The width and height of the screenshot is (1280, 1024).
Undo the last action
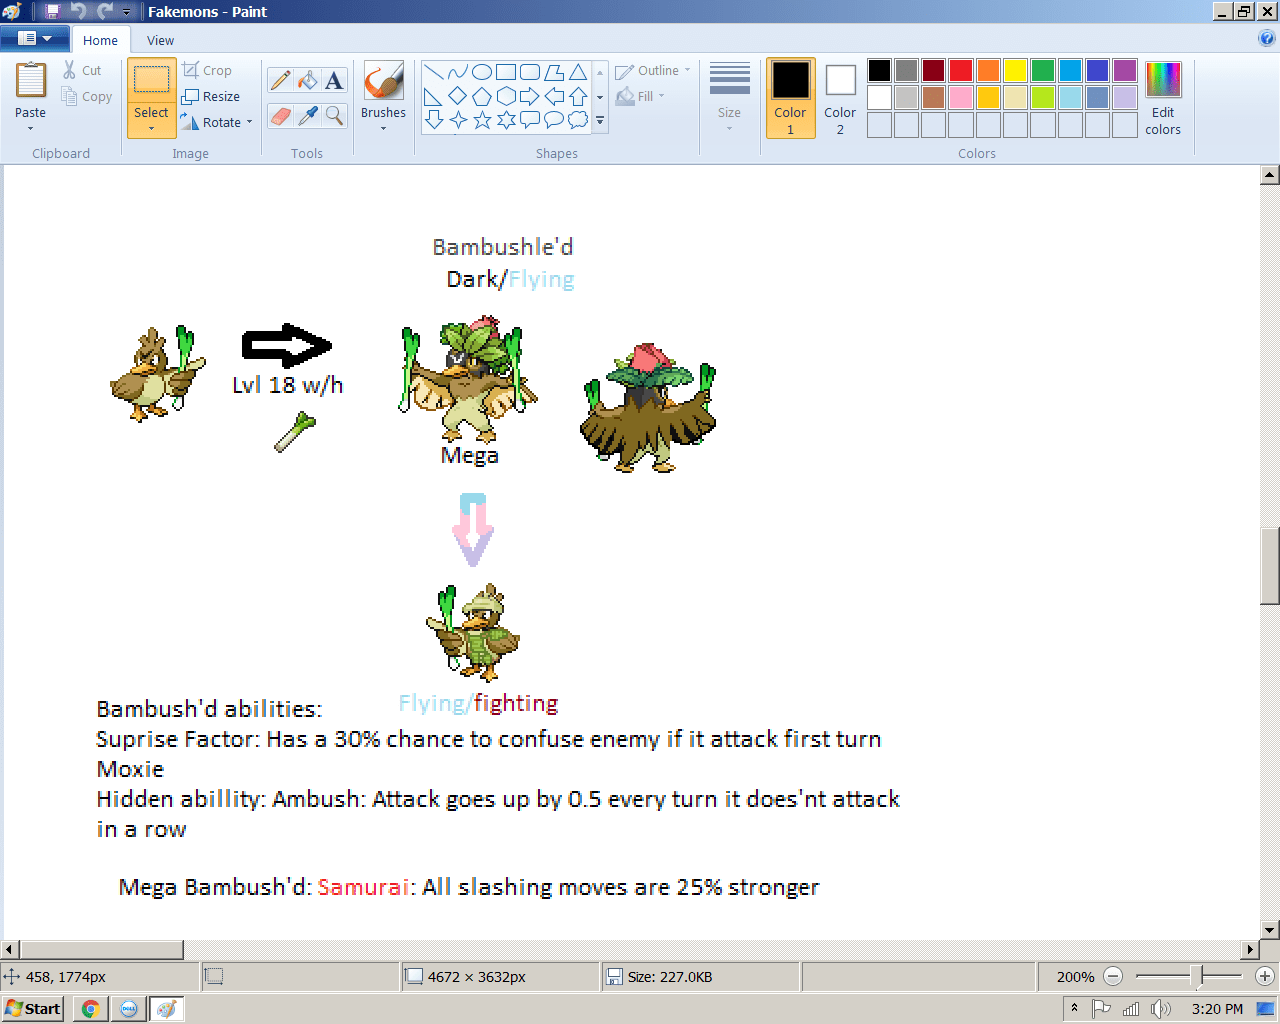[78, 11]
